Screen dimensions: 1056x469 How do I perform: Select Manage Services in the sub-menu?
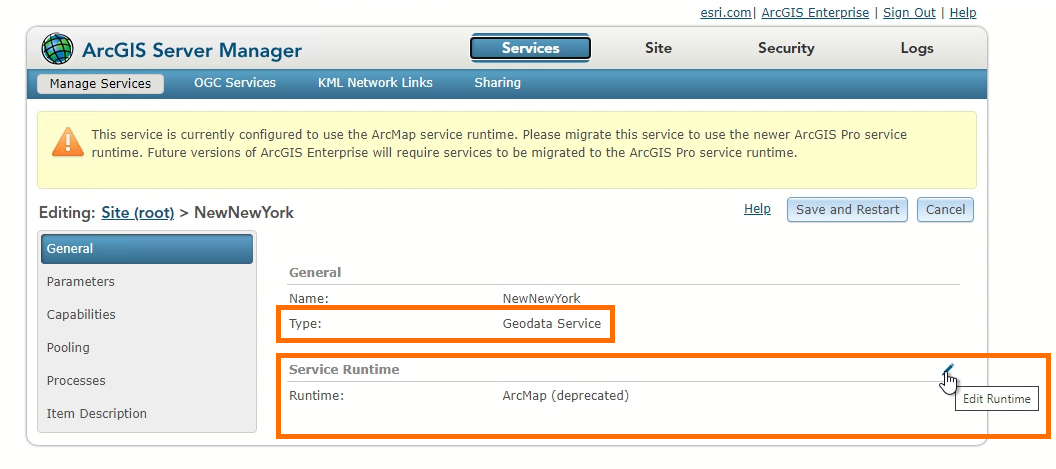[x=100, y=83]
